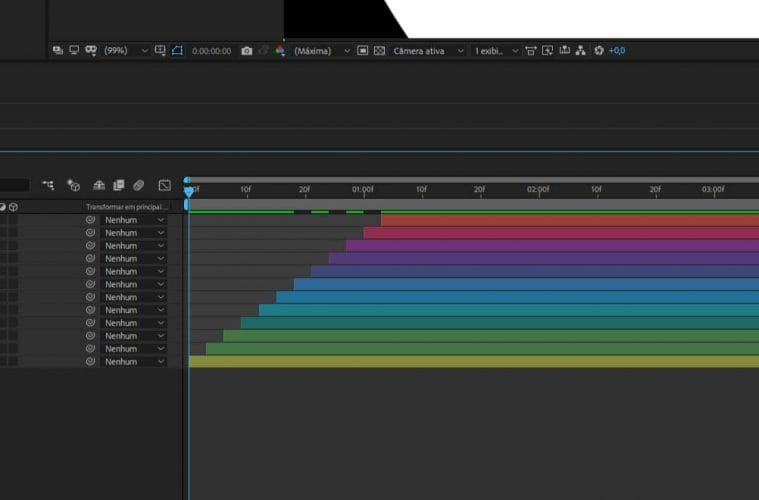Take a snapshot with camera icon
Screen dimensions: 759x500
(247, 50)
